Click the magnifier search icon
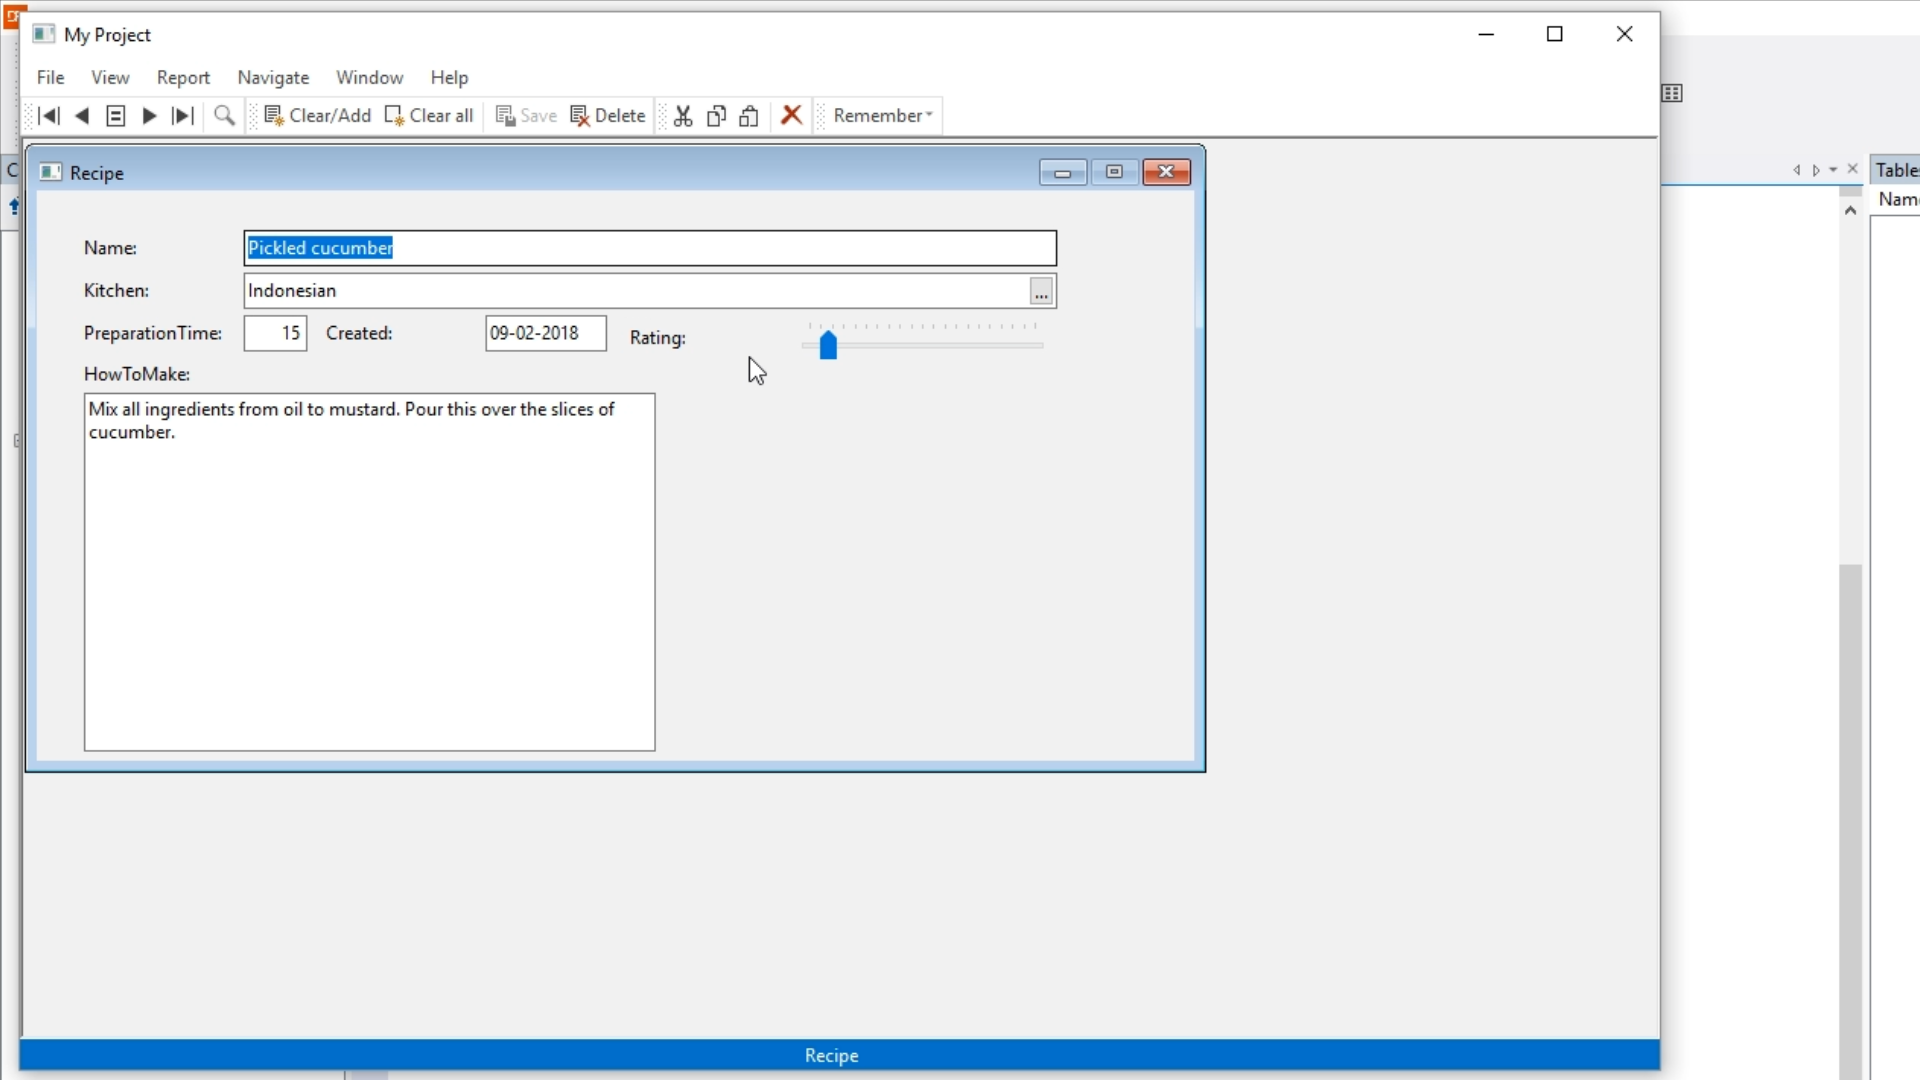Screen dimensions: 1920x1080 225,116
